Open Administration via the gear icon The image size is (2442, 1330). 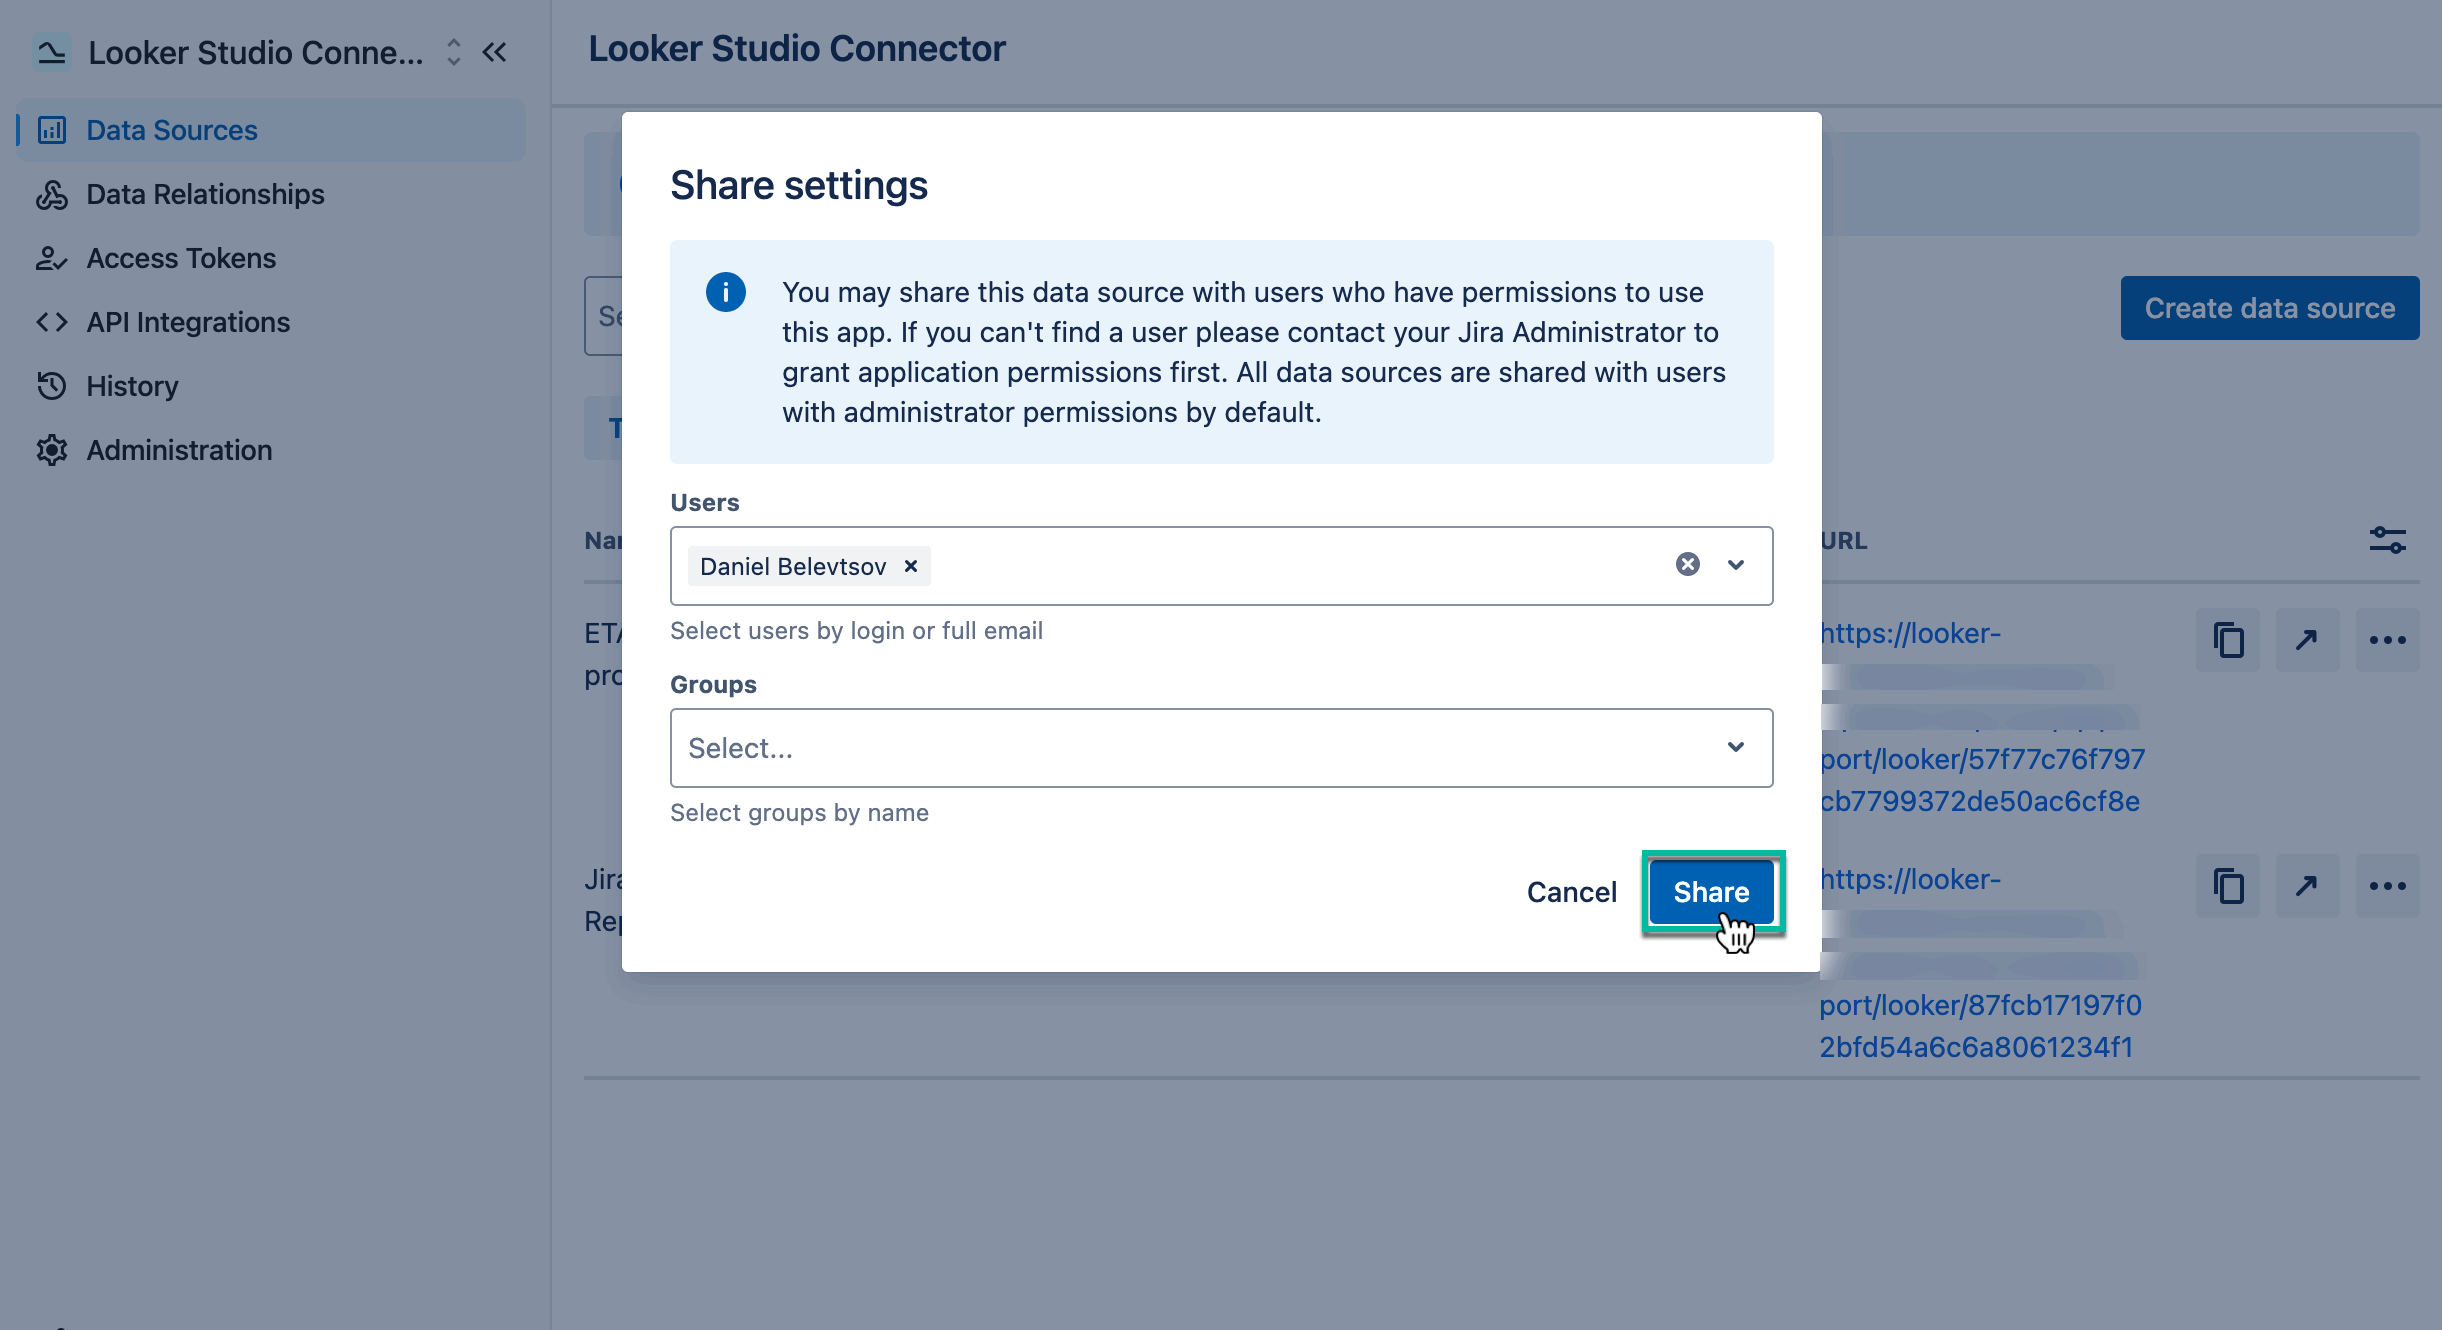[52, 450]
